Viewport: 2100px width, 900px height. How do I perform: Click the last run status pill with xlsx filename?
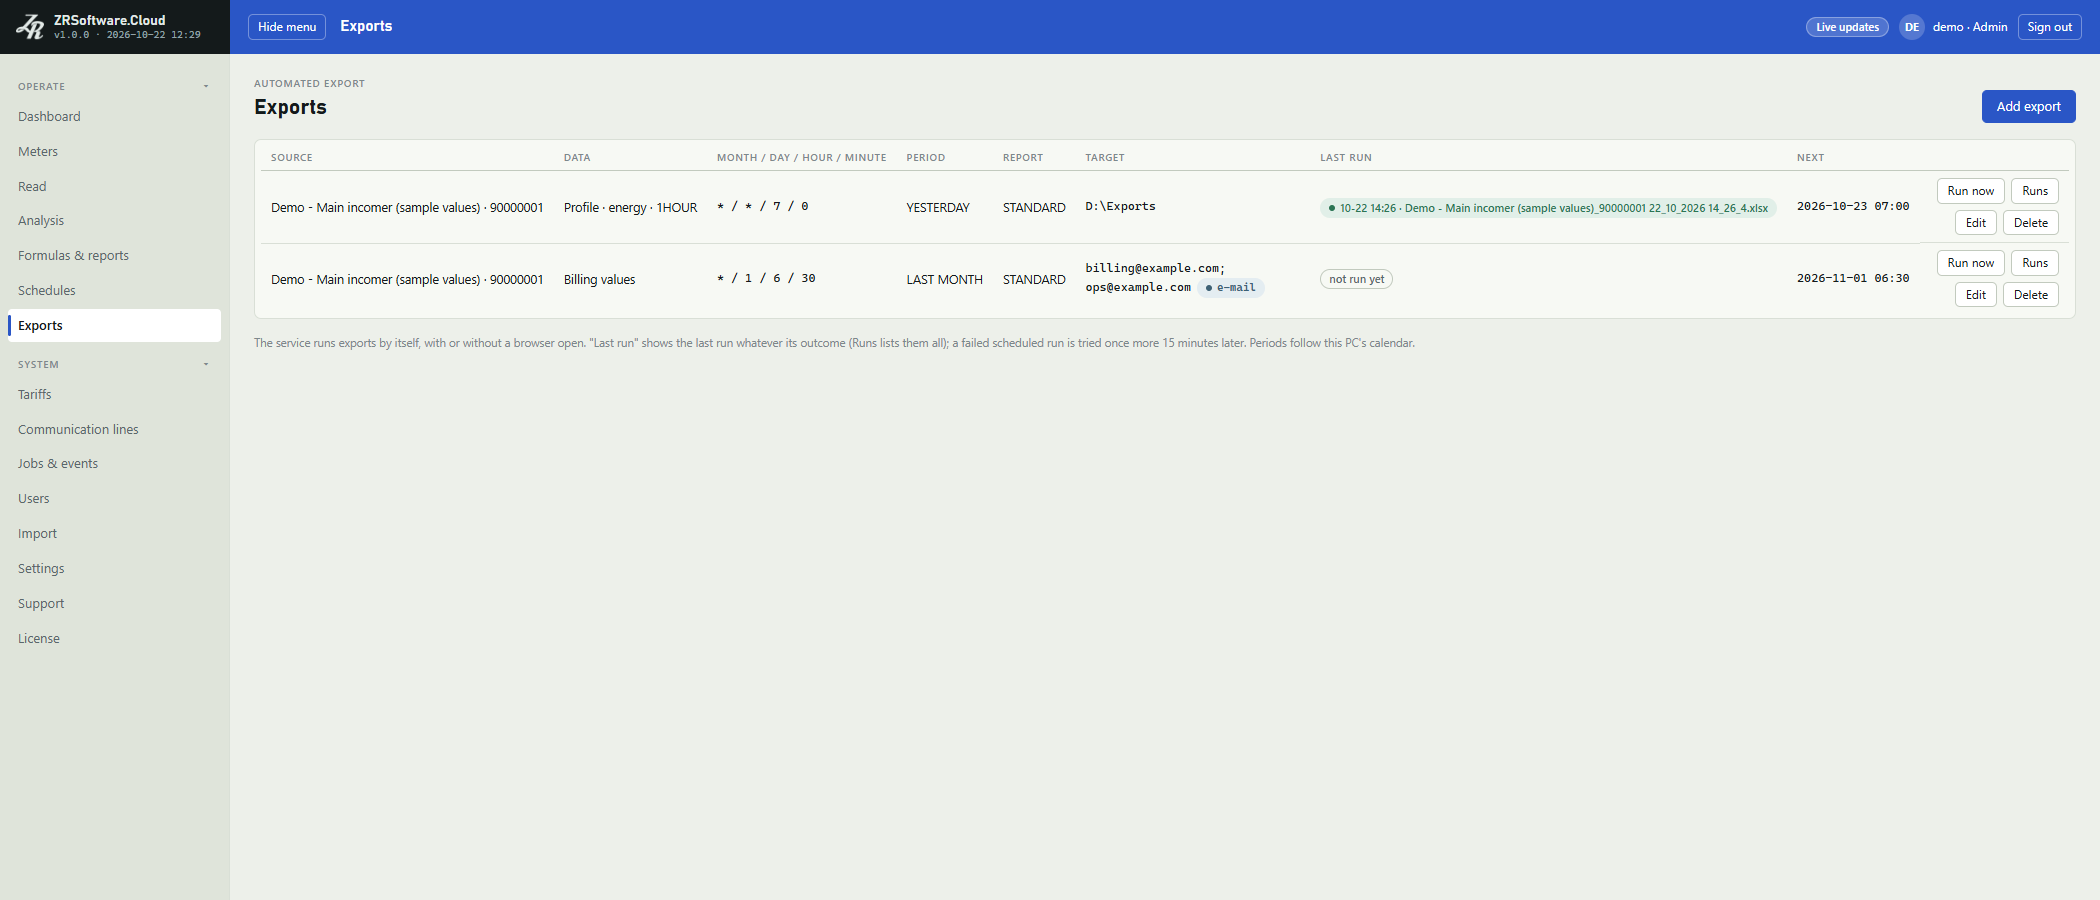1548,208
